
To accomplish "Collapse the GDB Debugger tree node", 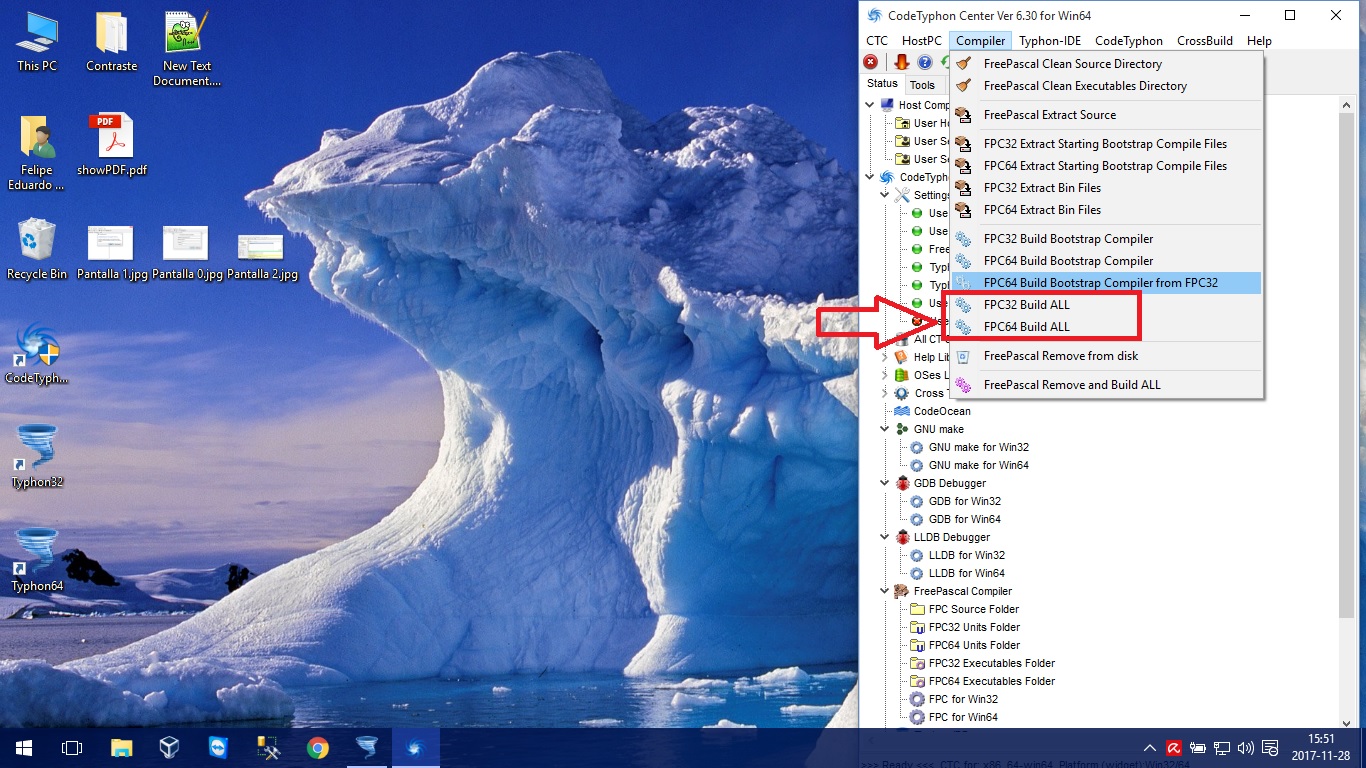I will [x=885, y=483].
